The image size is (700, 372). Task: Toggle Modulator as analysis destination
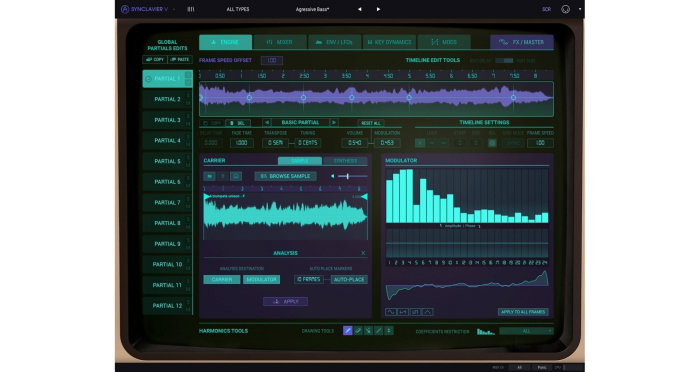click(x=262, y=280)
